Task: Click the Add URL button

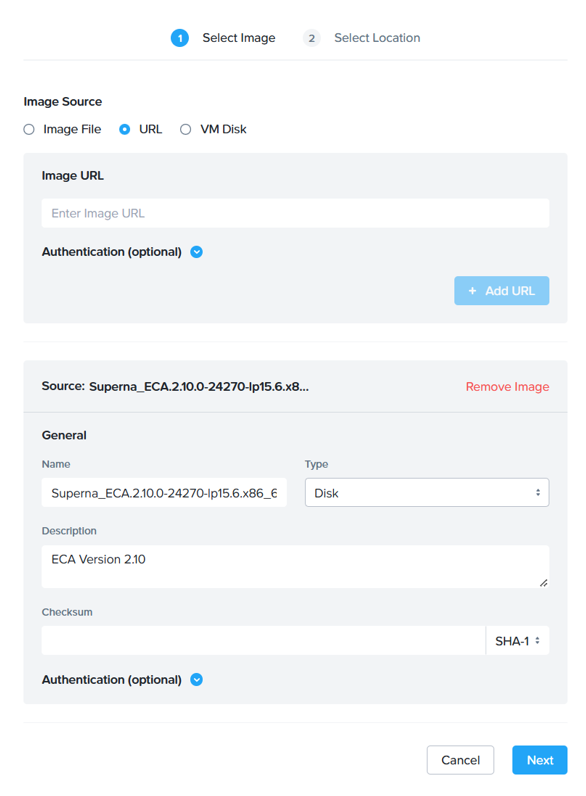Action: [x=502, y=291]
